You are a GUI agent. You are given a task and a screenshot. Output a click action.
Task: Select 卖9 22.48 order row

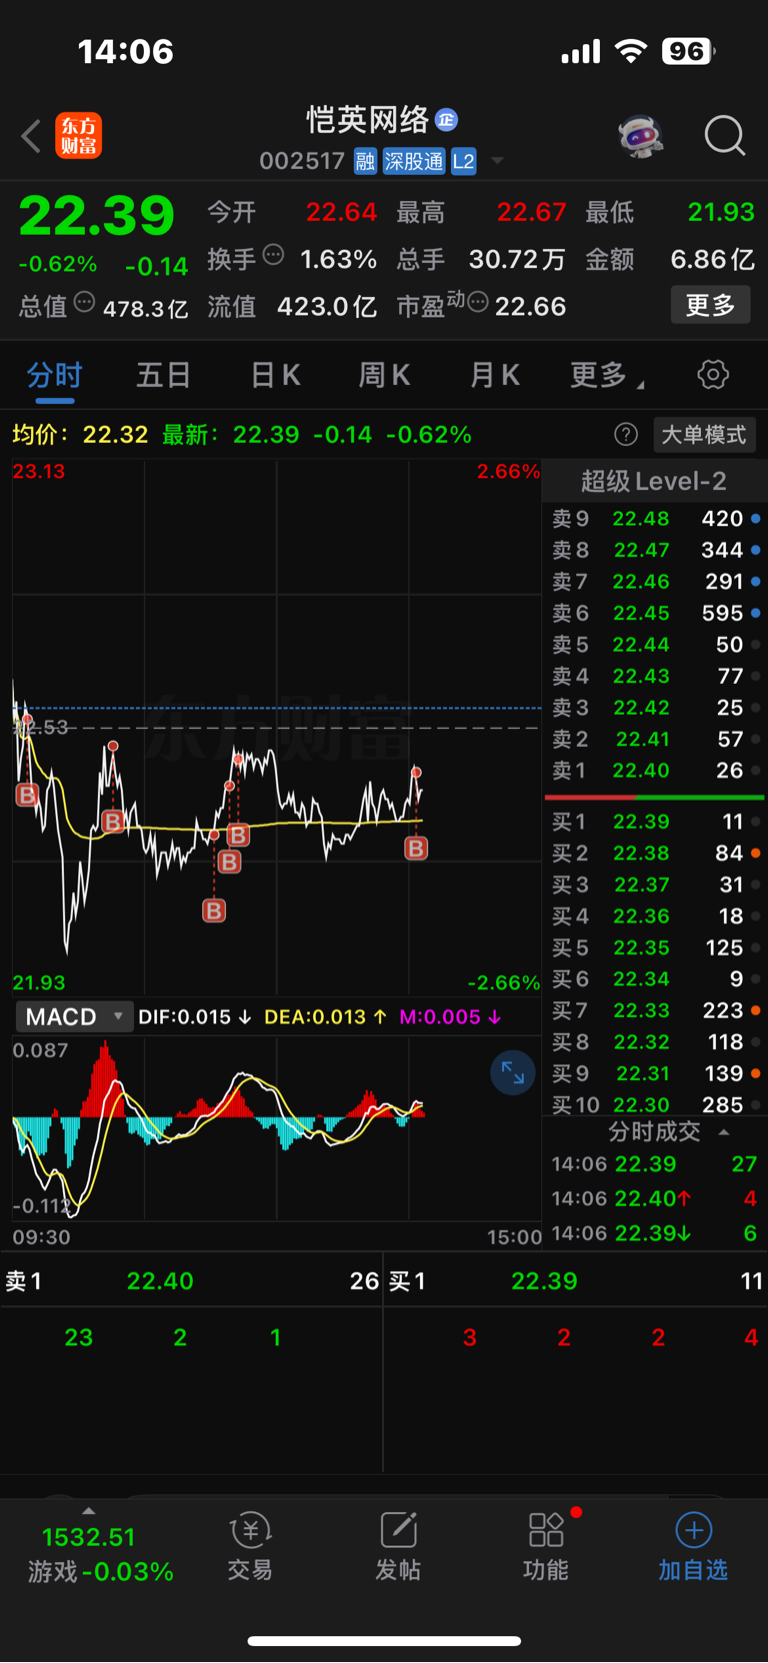655,519
